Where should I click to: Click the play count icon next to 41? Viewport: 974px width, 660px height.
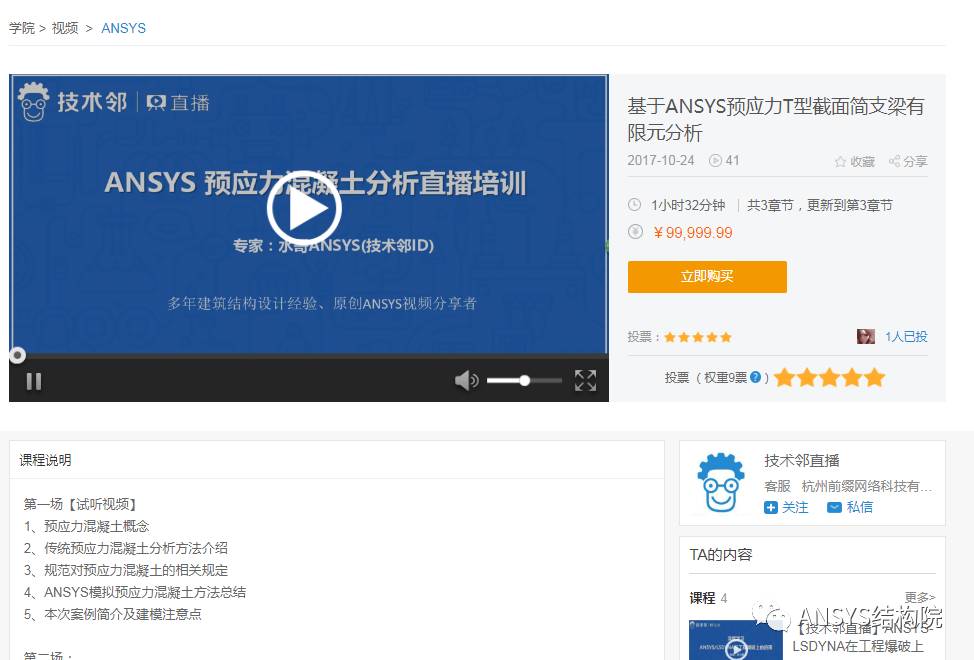point(716,161)
